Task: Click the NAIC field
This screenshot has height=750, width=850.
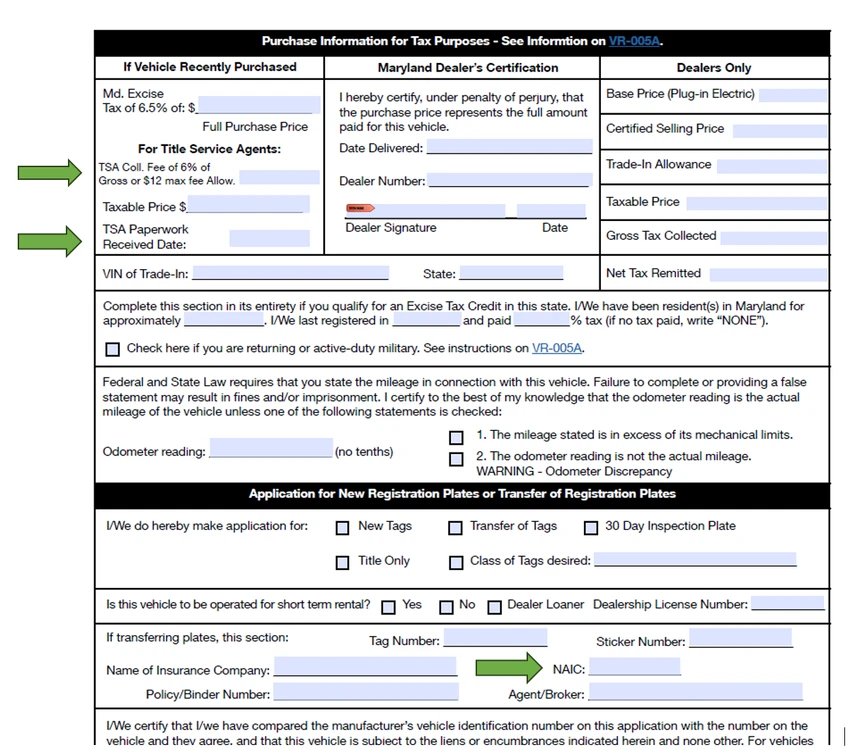Action: [635, 667]
